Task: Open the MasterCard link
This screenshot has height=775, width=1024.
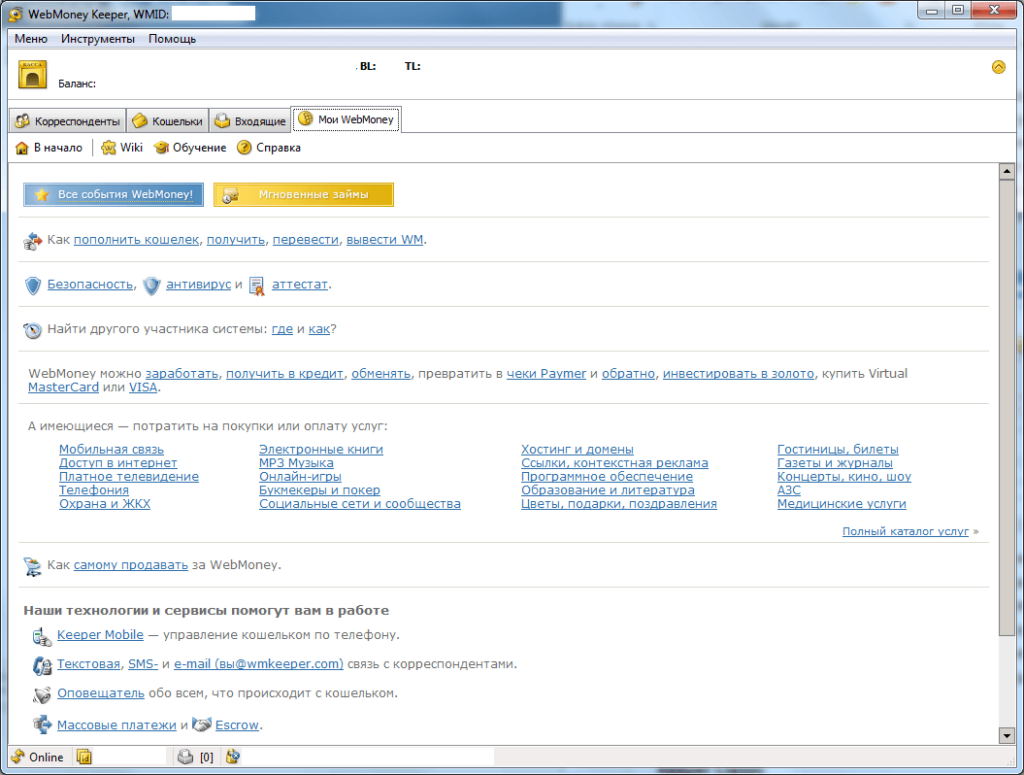Action: [63, 387]
